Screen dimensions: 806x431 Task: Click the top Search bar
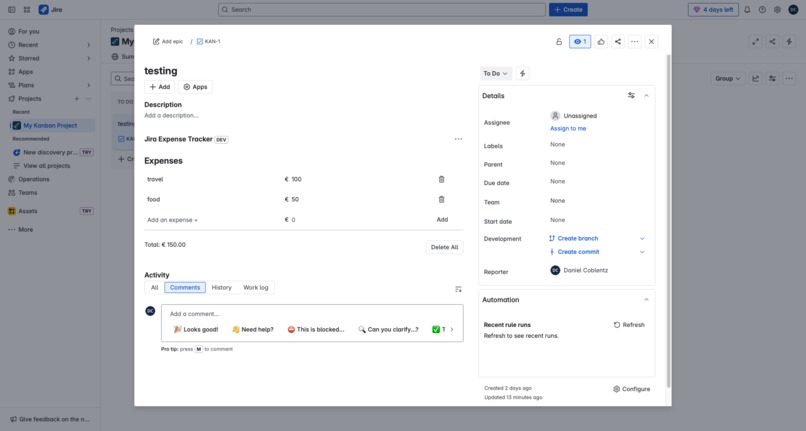click(381, 10)
